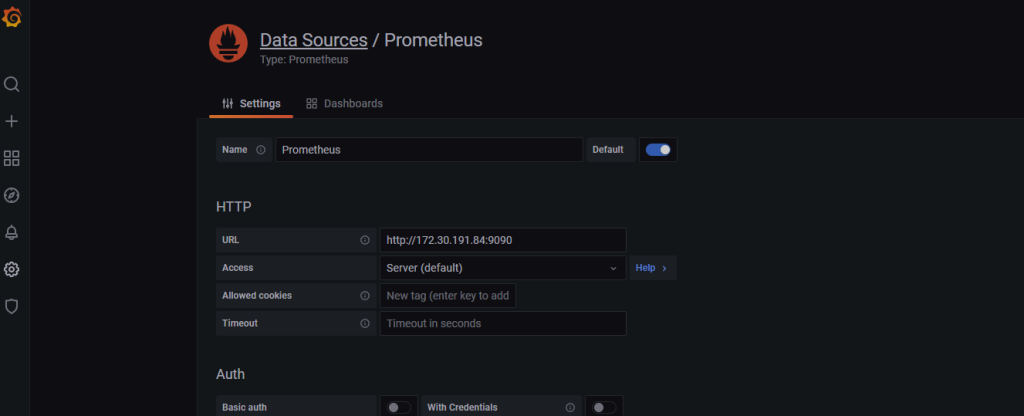Open the Explore compass icon
1024x416 pixels.
pyautogui.click(x=12, y=195)
